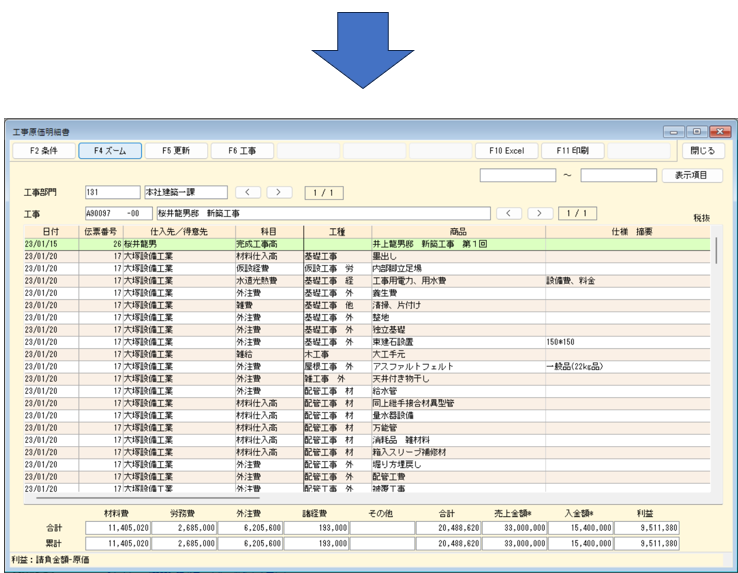Select the 清掃、片付け row

click(367, 305)
